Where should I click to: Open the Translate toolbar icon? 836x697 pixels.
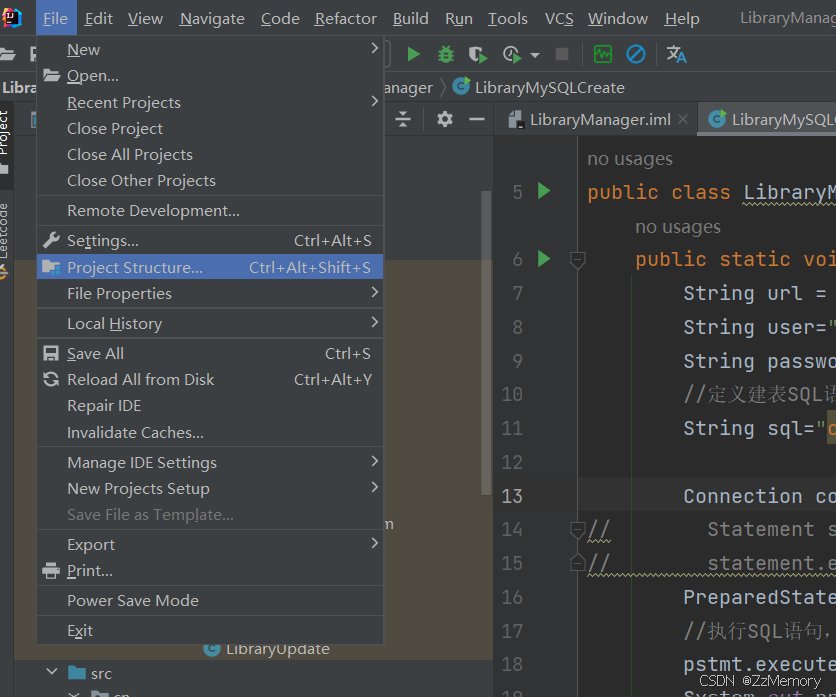(677, 54)
